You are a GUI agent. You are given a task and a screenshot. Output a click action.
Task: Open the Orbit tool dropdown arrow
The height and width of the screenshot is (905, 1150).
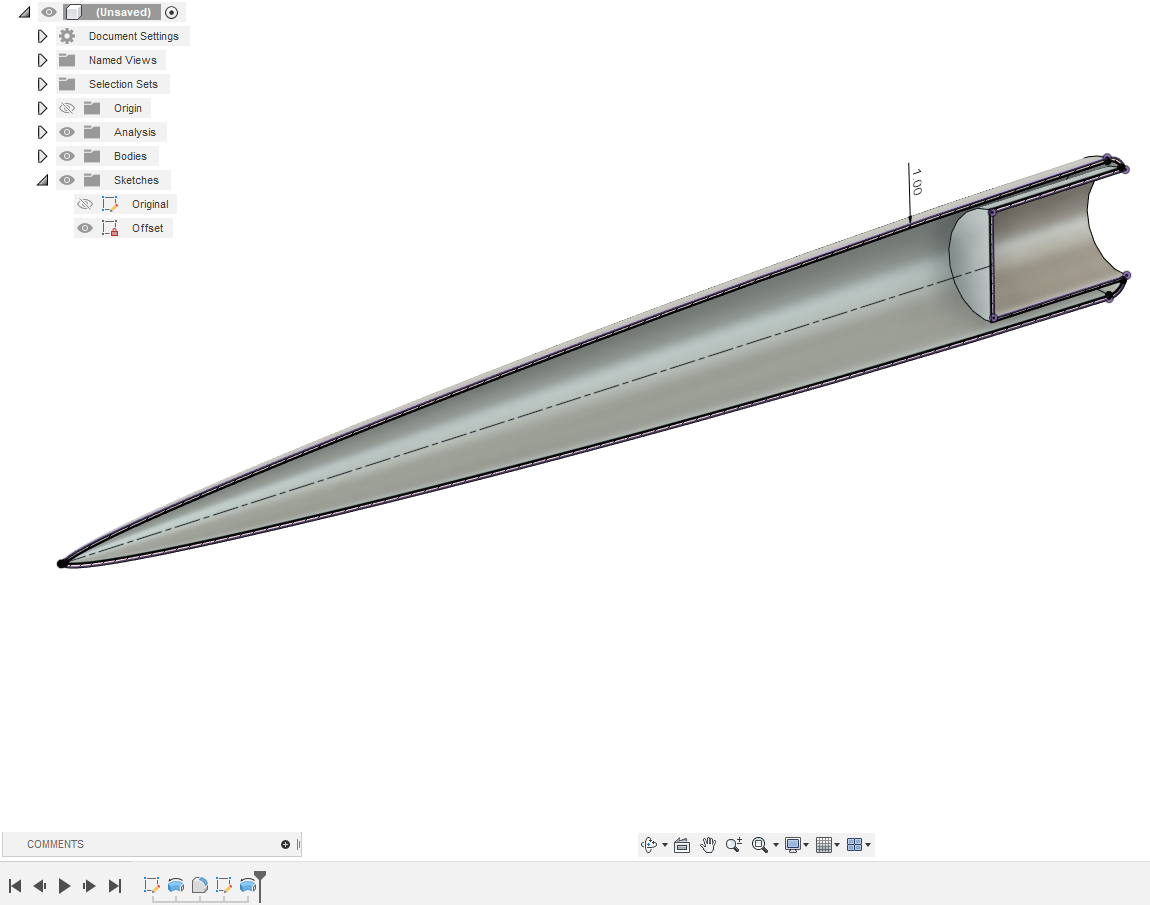[665, 846]
